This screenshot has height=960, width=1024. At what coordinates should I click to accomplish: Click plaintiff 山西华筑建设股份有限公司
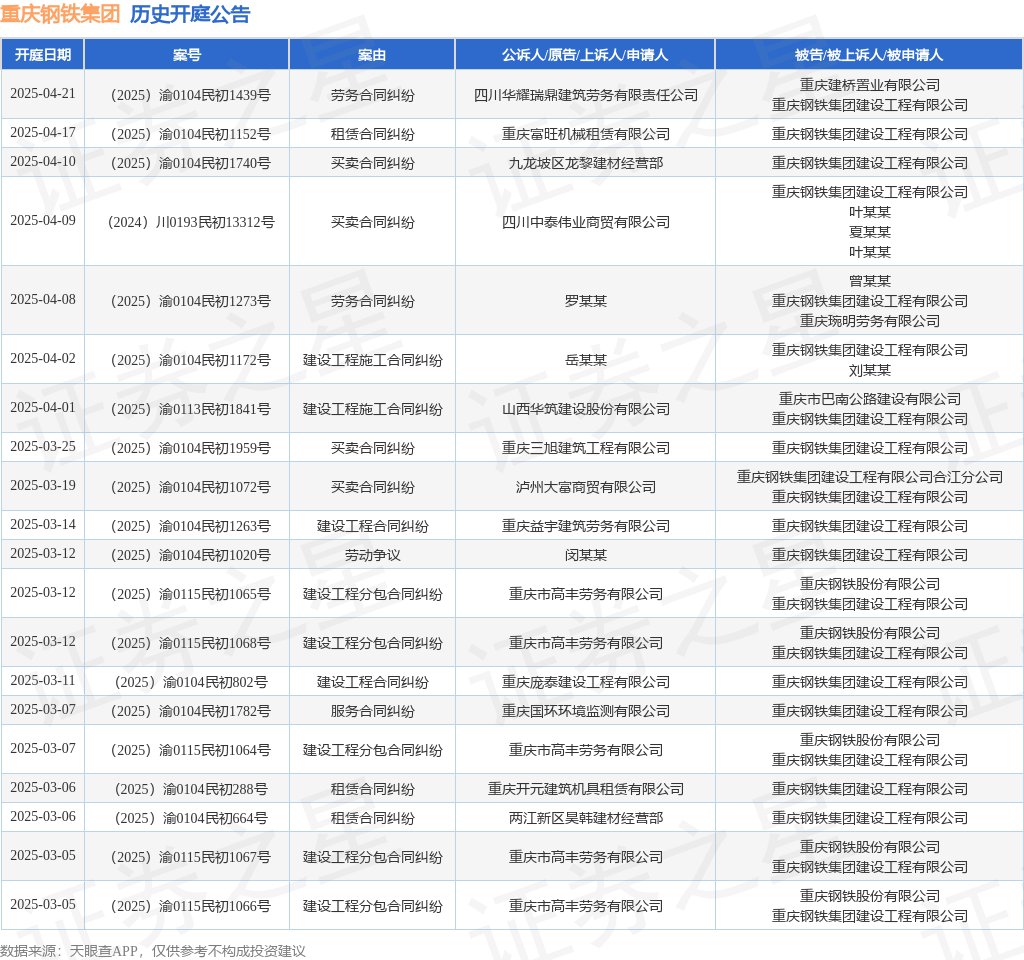[586, 409]
